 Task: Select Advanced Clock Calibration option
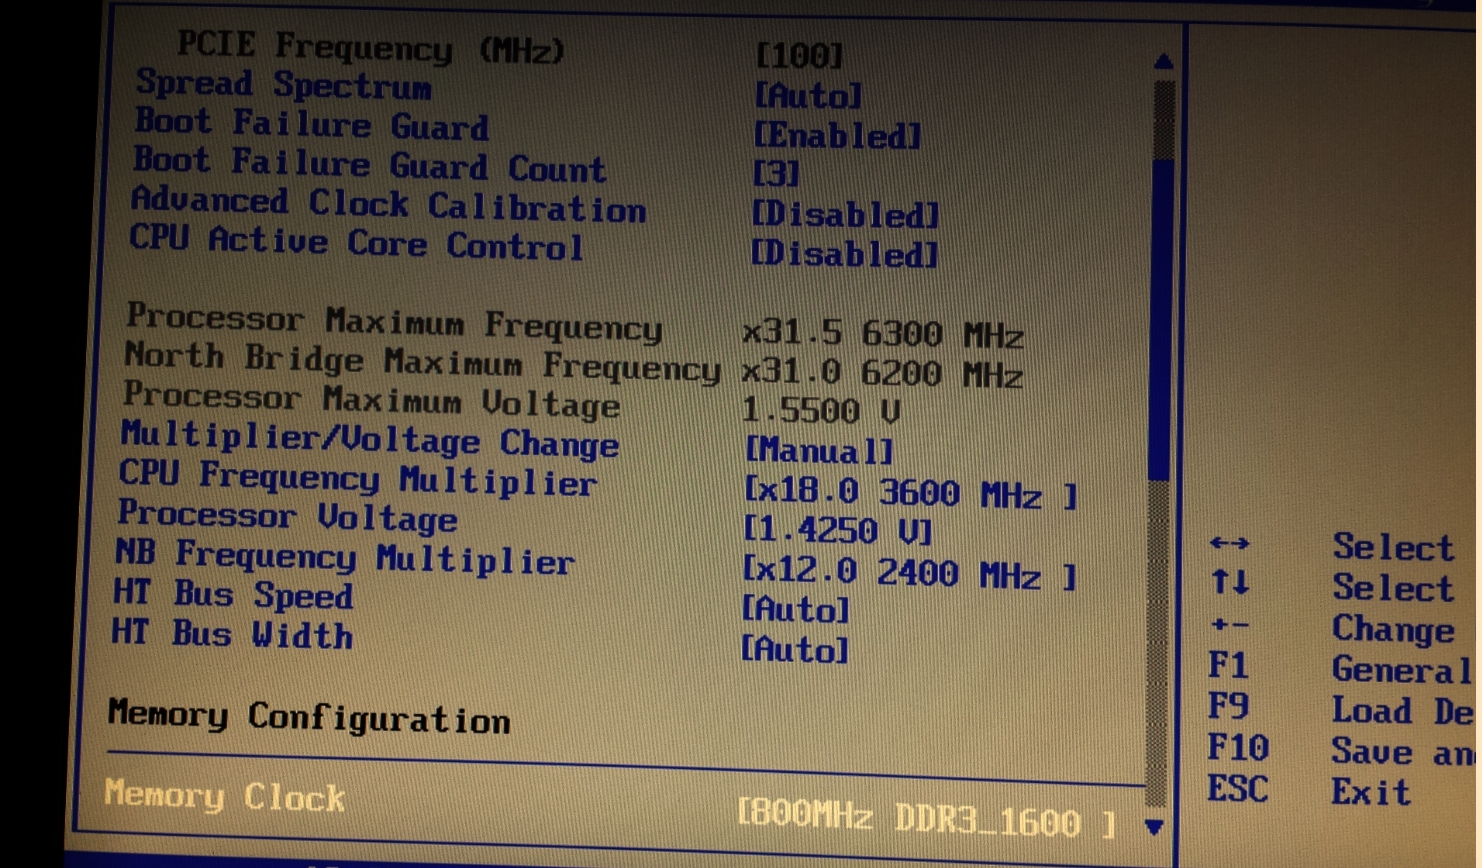[388, 204]
